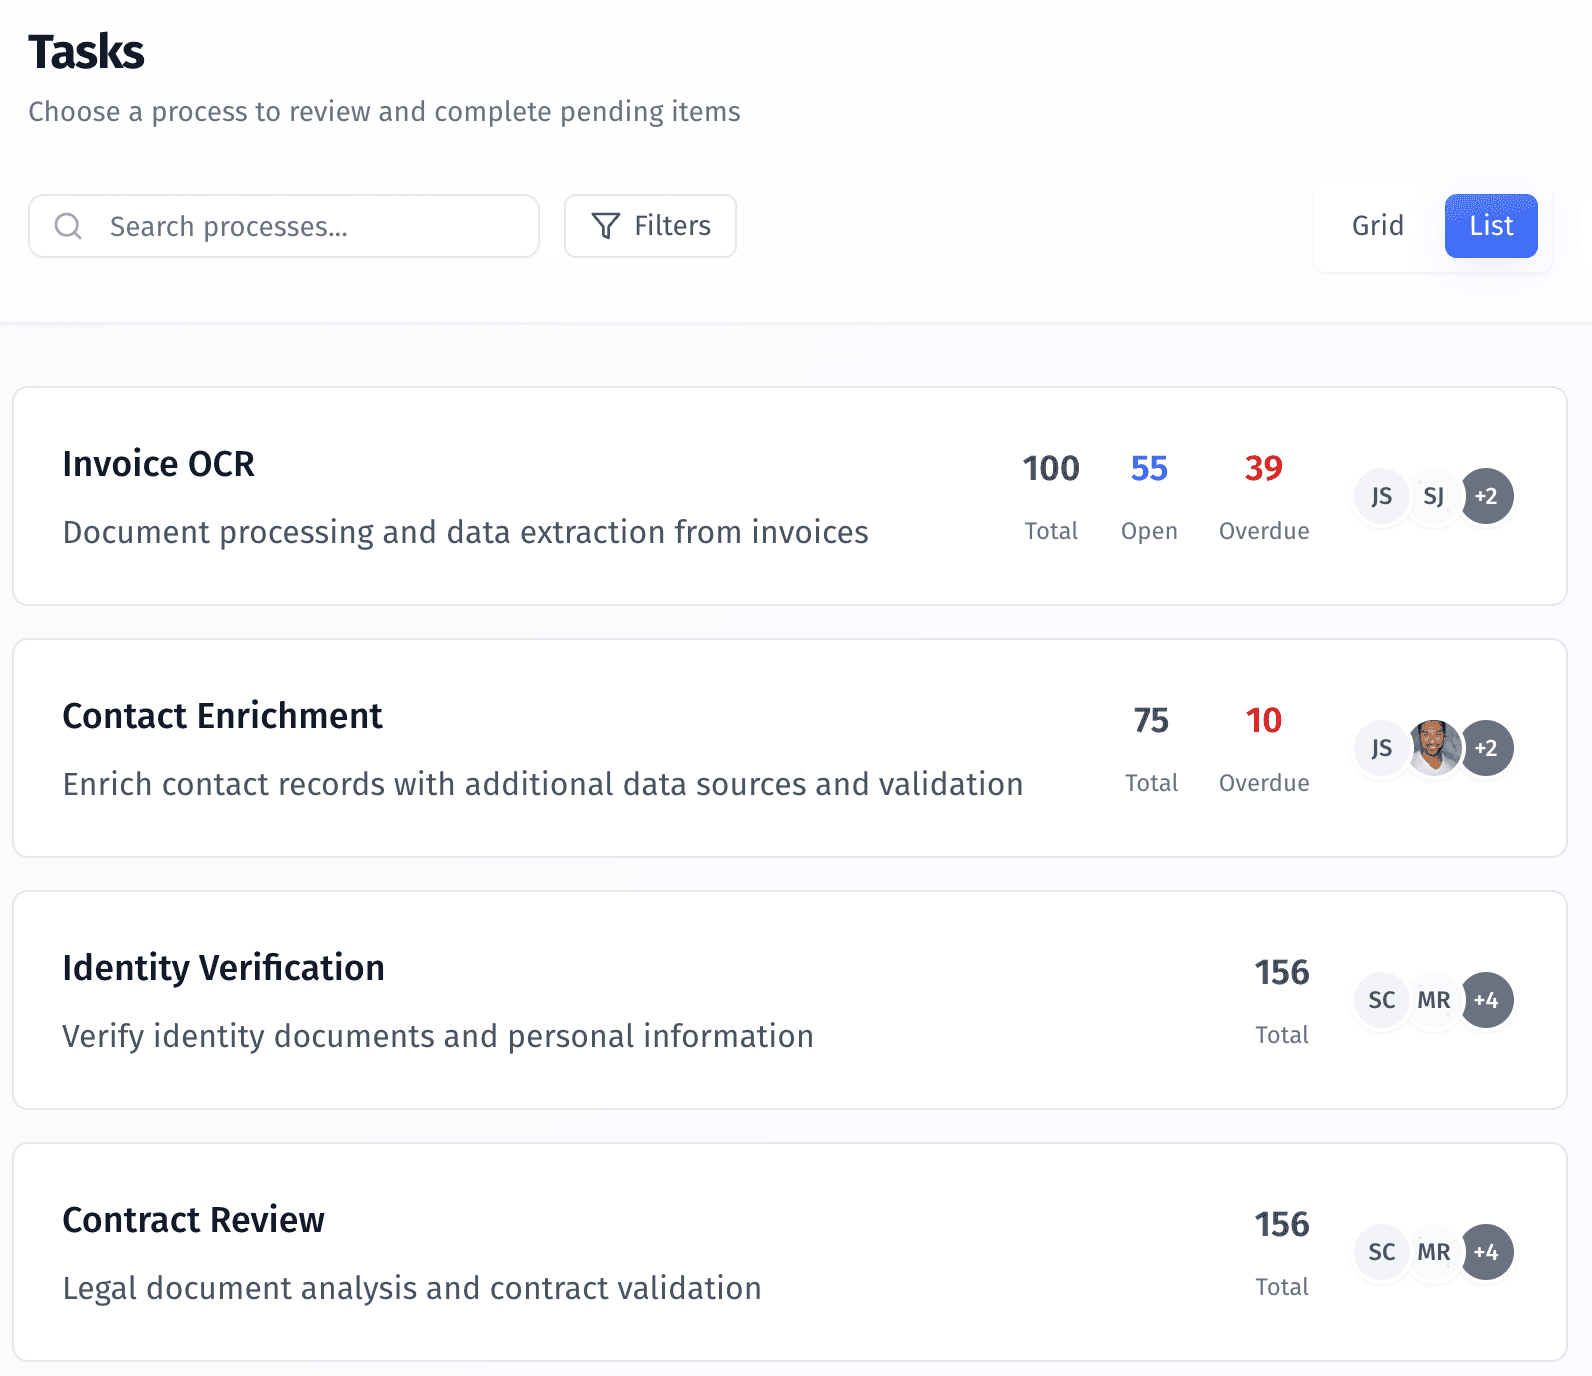Open the Contact Enrichment process
The height and width of the screenshot is (1376, 1592).
coord(222,716)
